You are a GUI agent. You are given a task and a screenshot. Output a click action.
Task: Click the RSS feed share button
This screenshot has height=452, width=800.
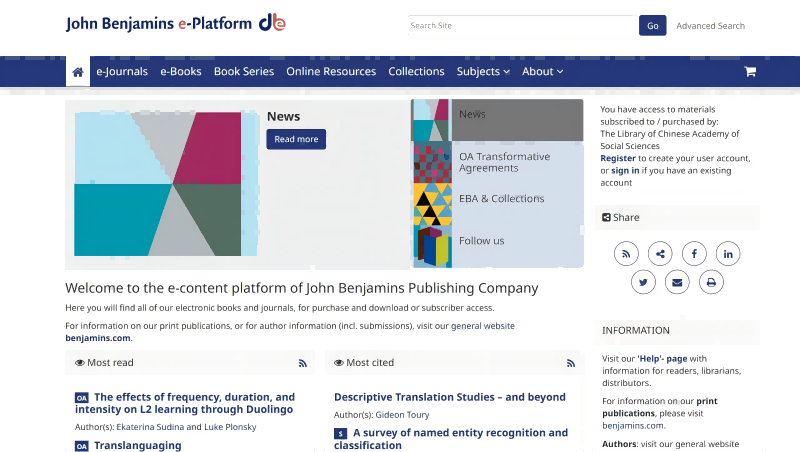[627, 254]
